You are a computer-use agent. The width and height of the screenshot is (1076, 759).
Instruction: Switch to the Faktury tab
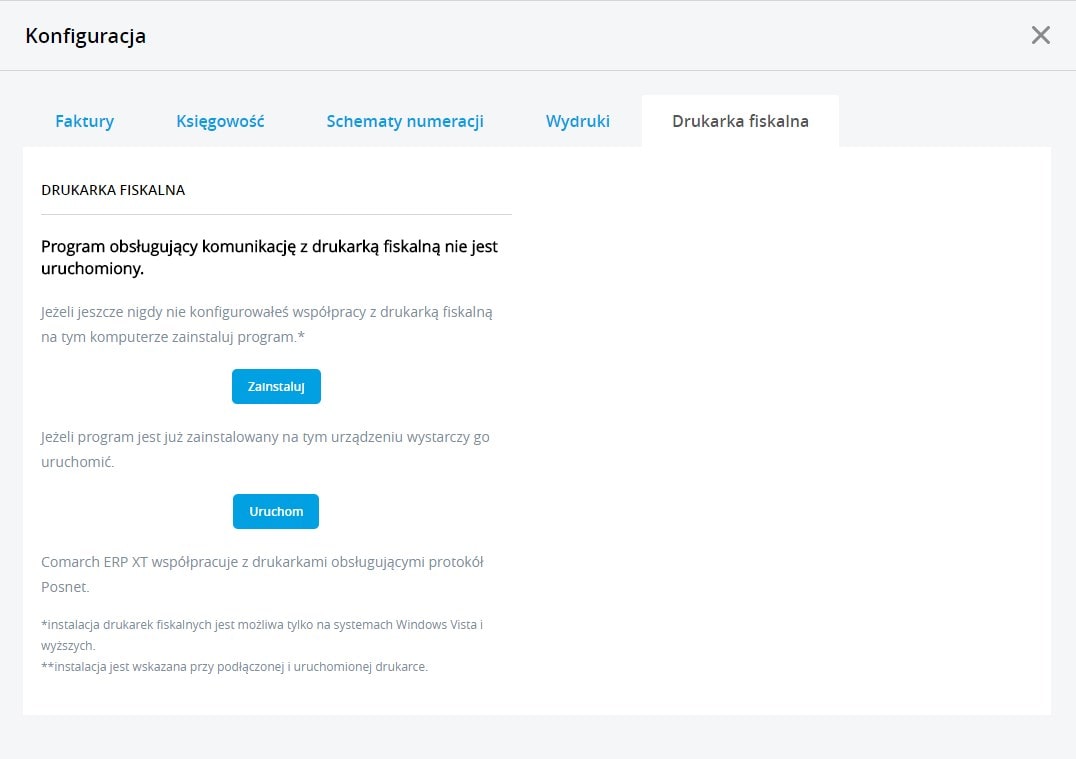point(84,121)
